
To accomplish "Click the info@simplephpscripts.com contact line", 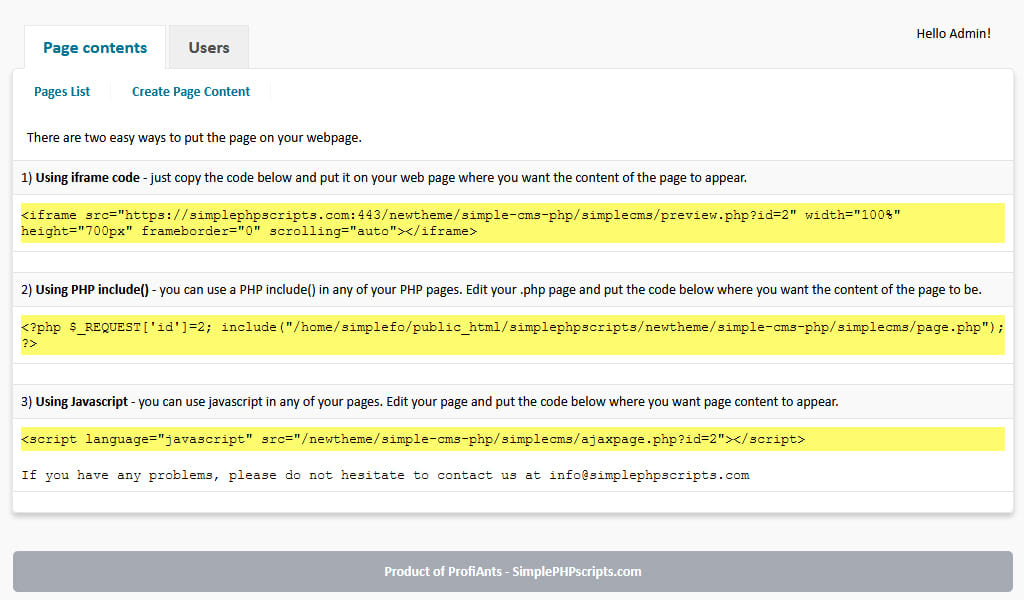I will [x=385, y=475].
